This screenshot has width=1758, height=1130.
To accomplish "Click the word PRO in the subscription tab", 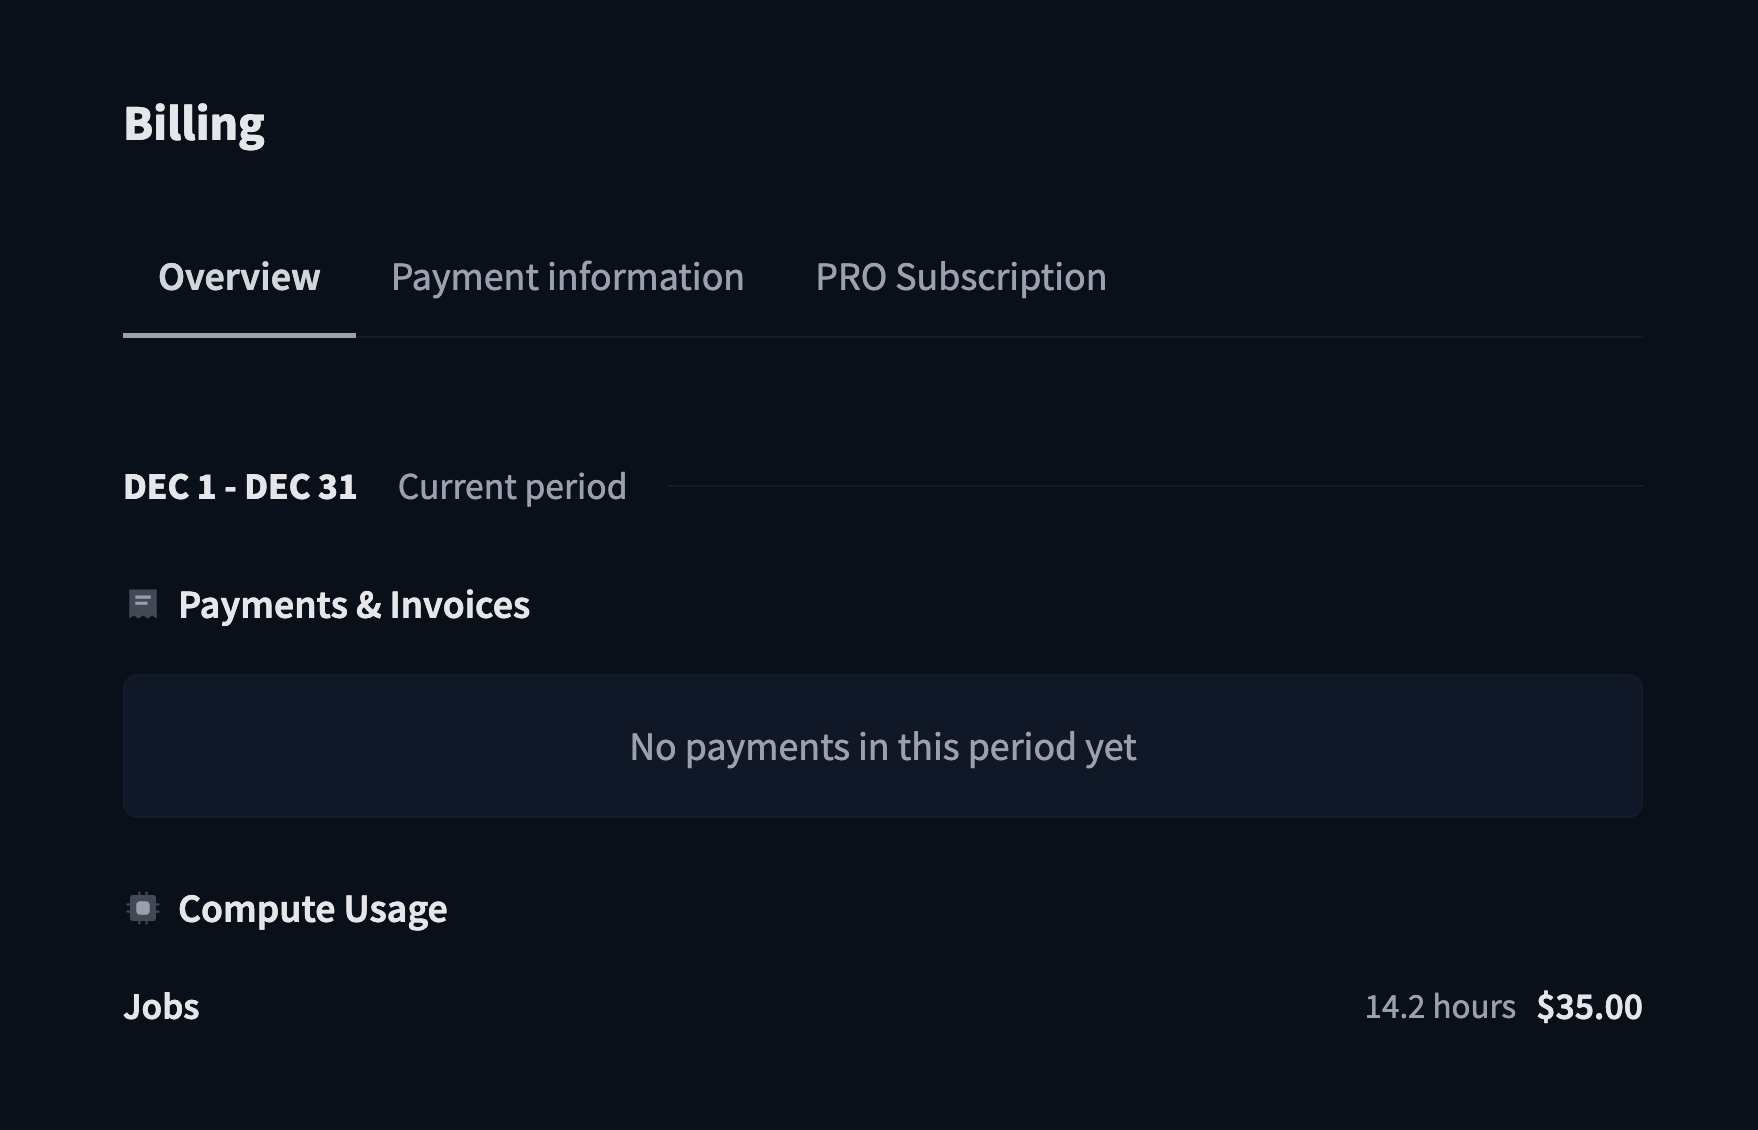I will click(x=851, y=277).
